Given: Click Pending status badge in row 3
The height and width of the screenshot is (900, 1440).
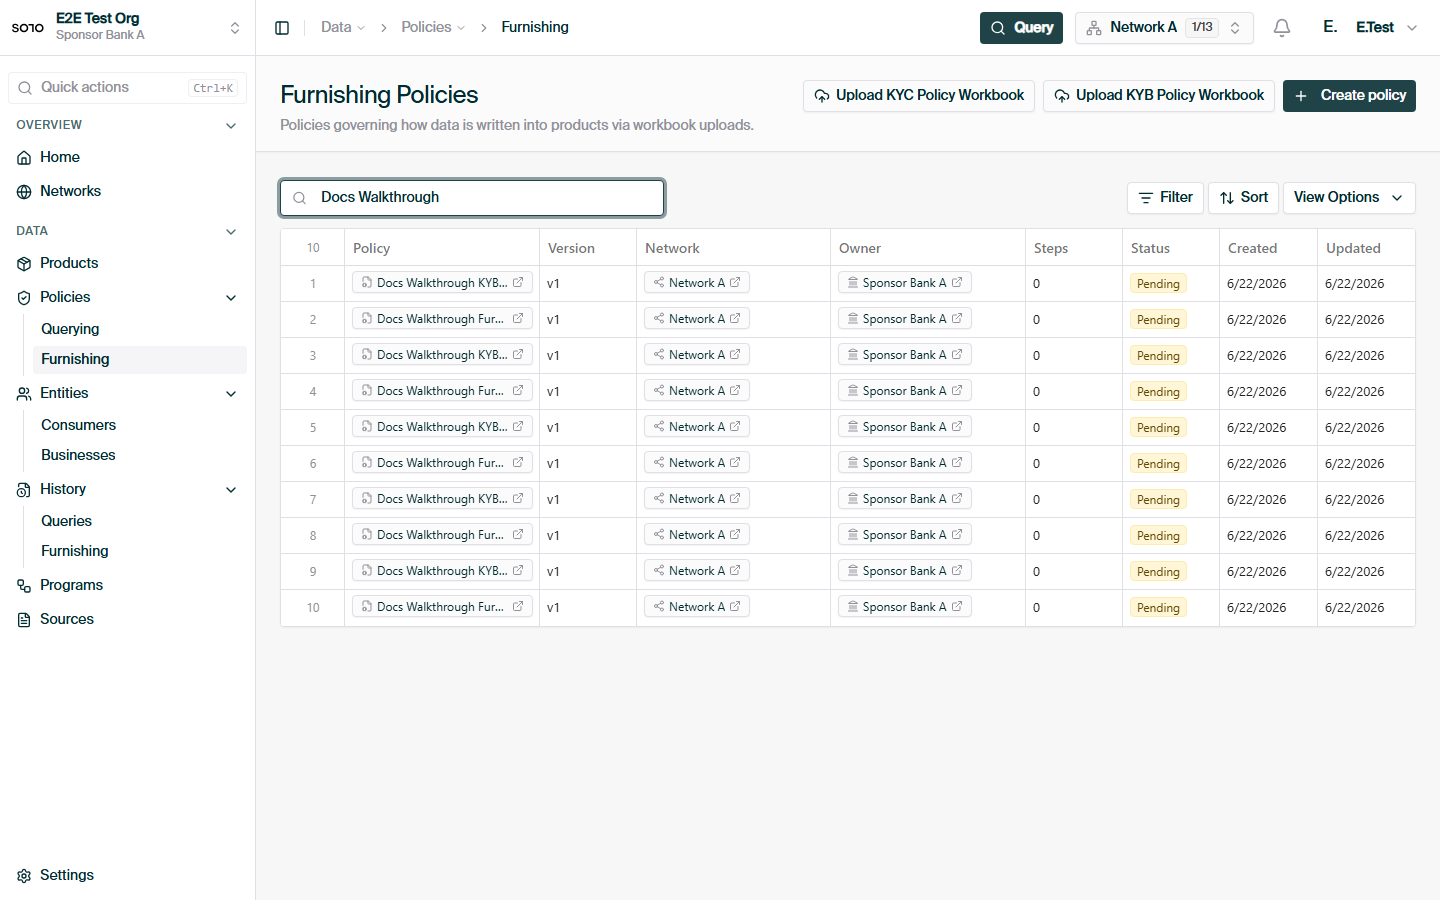Looking at the screenshot, I should tap(1158, 356).
